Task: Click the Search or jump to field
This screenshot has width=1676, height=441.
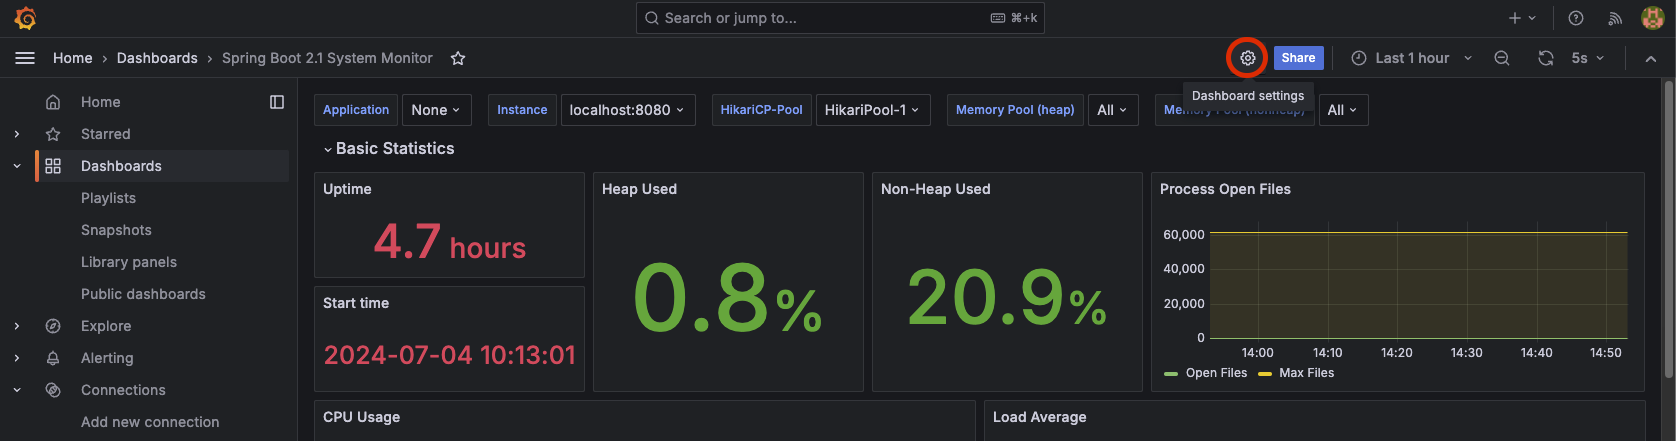Action: (x=840, y=18)
